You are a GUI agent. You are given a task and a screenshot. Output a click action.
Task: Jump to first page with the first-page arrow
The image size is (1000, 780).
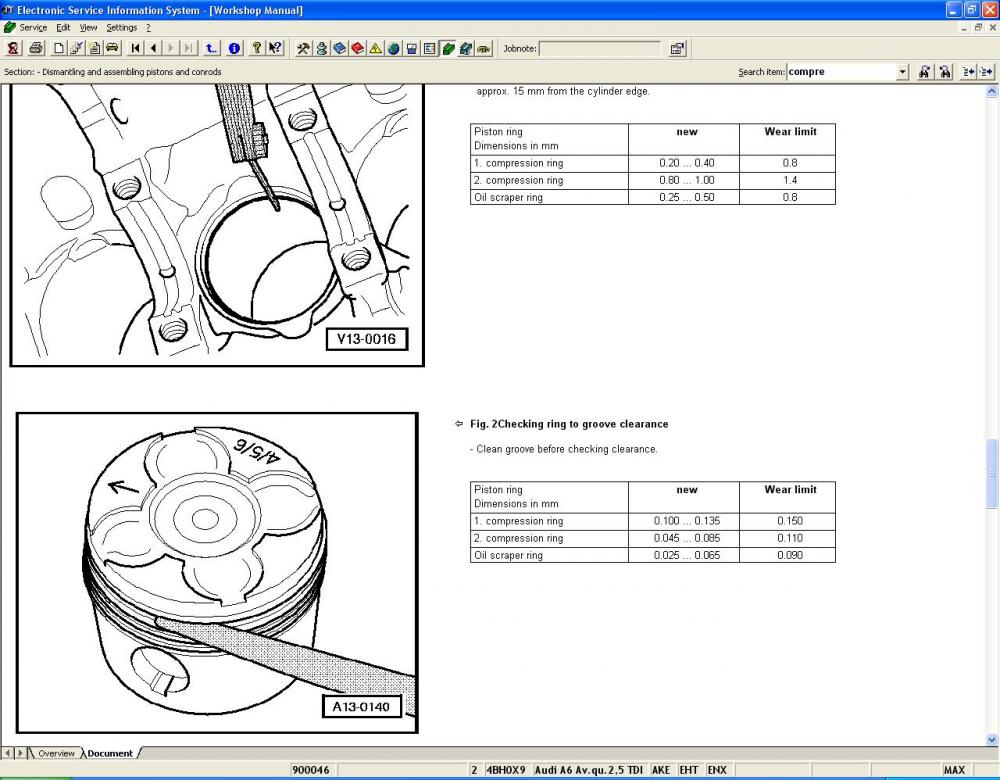pos(136,48)
